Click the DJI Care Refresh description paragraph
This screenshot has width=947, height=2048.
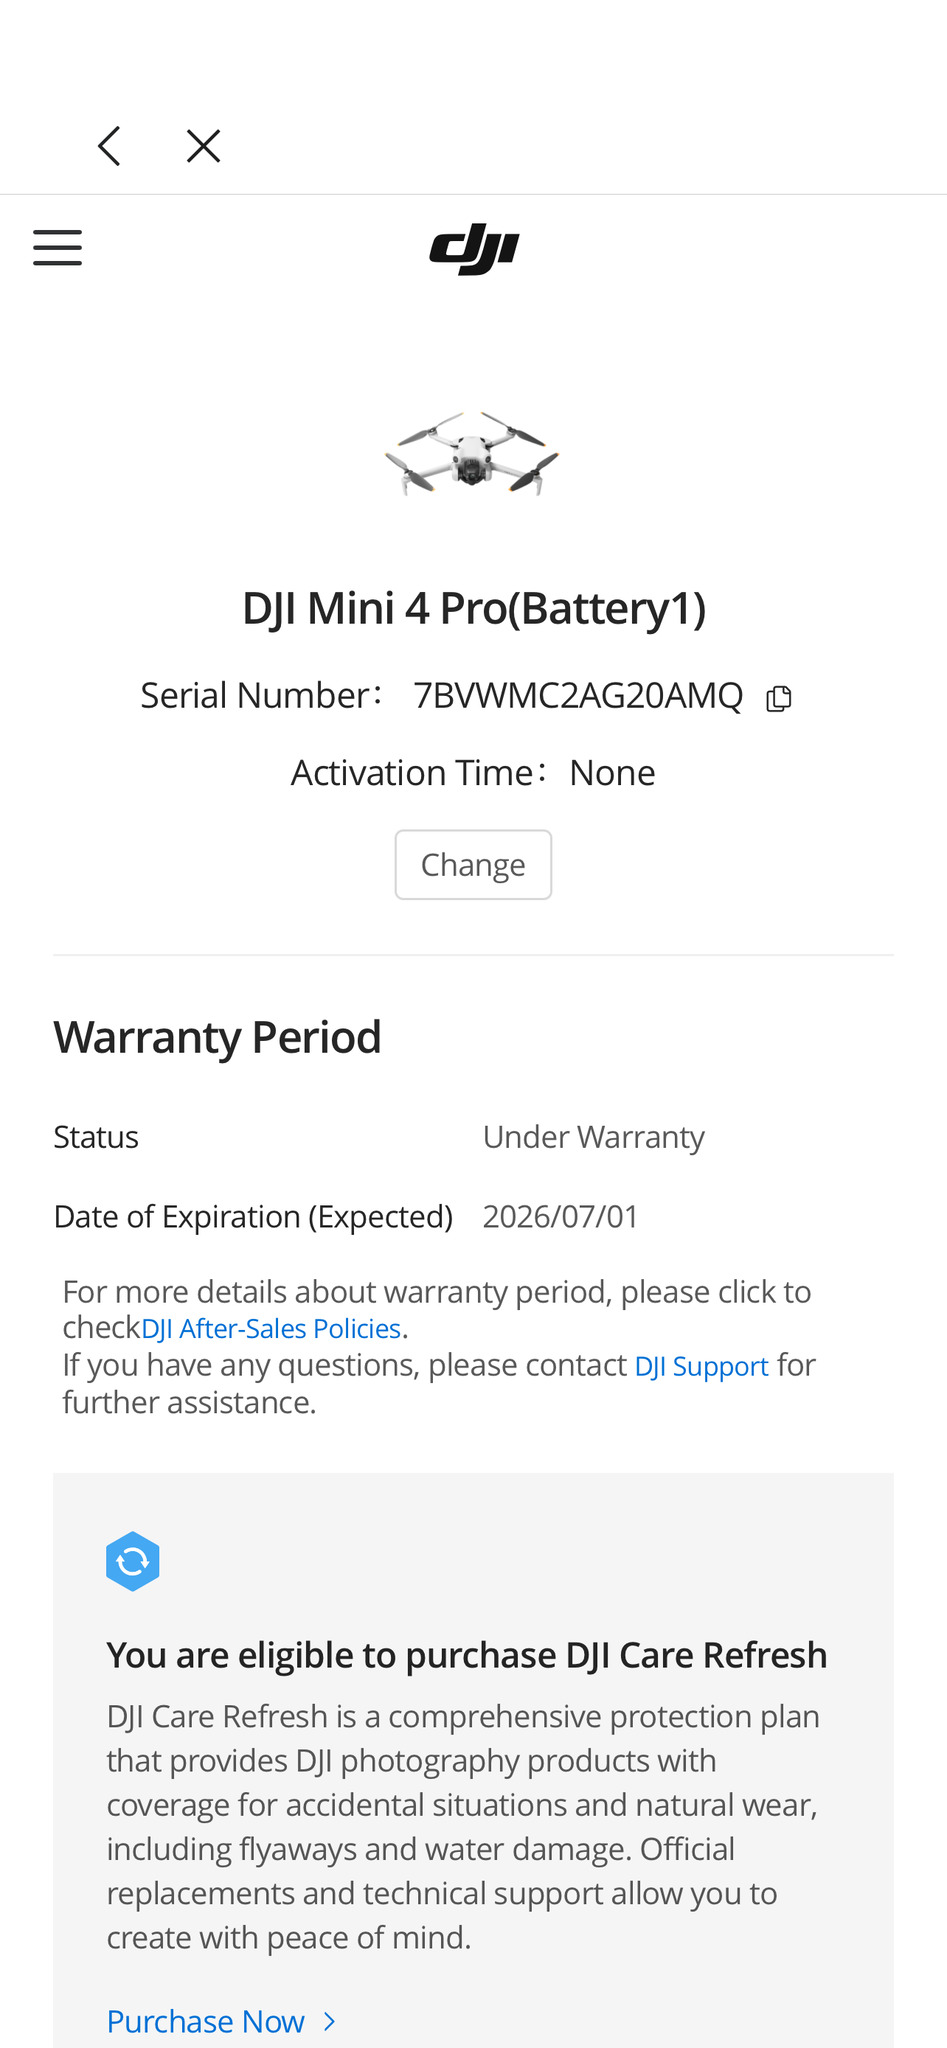click(x=462, y=1826)
